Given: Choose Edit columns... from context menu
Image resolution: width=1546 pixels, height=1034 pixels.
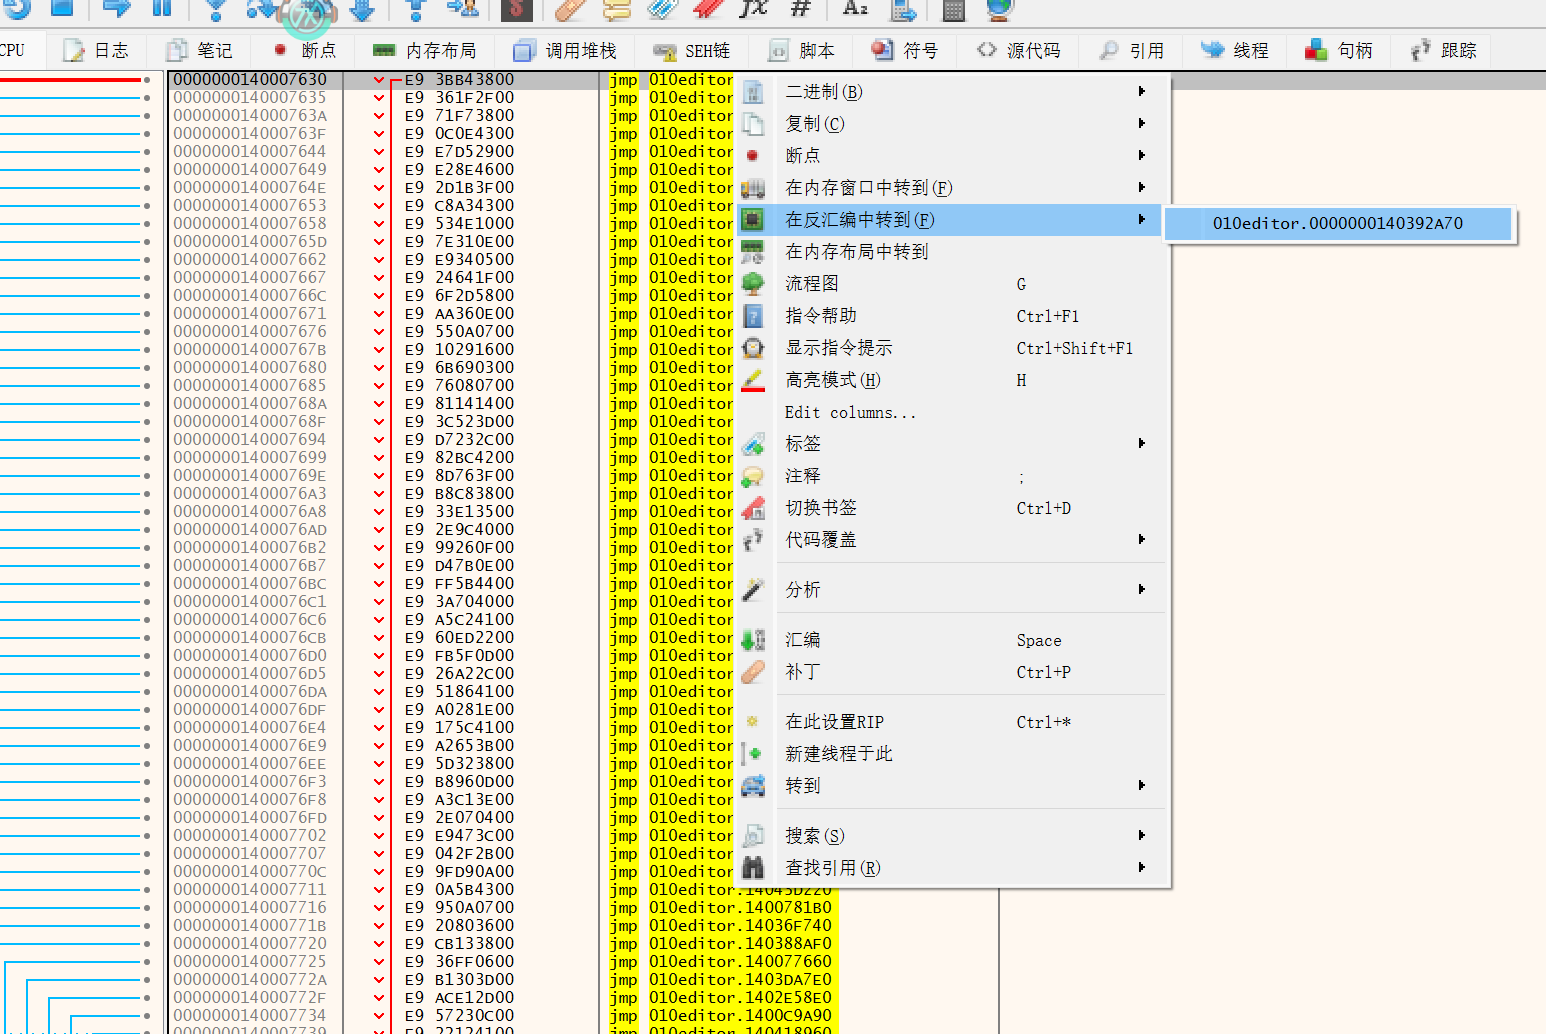Looking at the screenshot, I should click(x=850, y=412).
